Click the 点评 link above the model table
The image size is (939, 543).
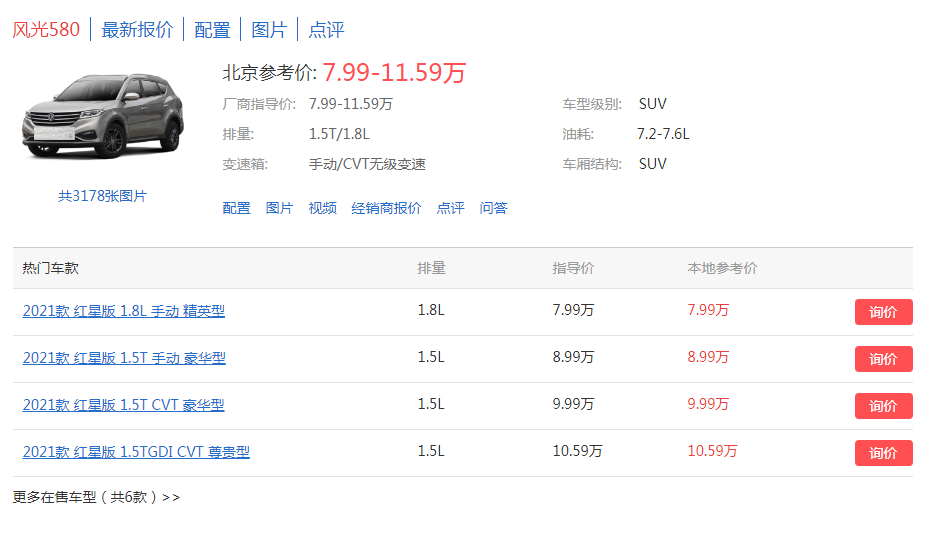(x=450, y=208)
